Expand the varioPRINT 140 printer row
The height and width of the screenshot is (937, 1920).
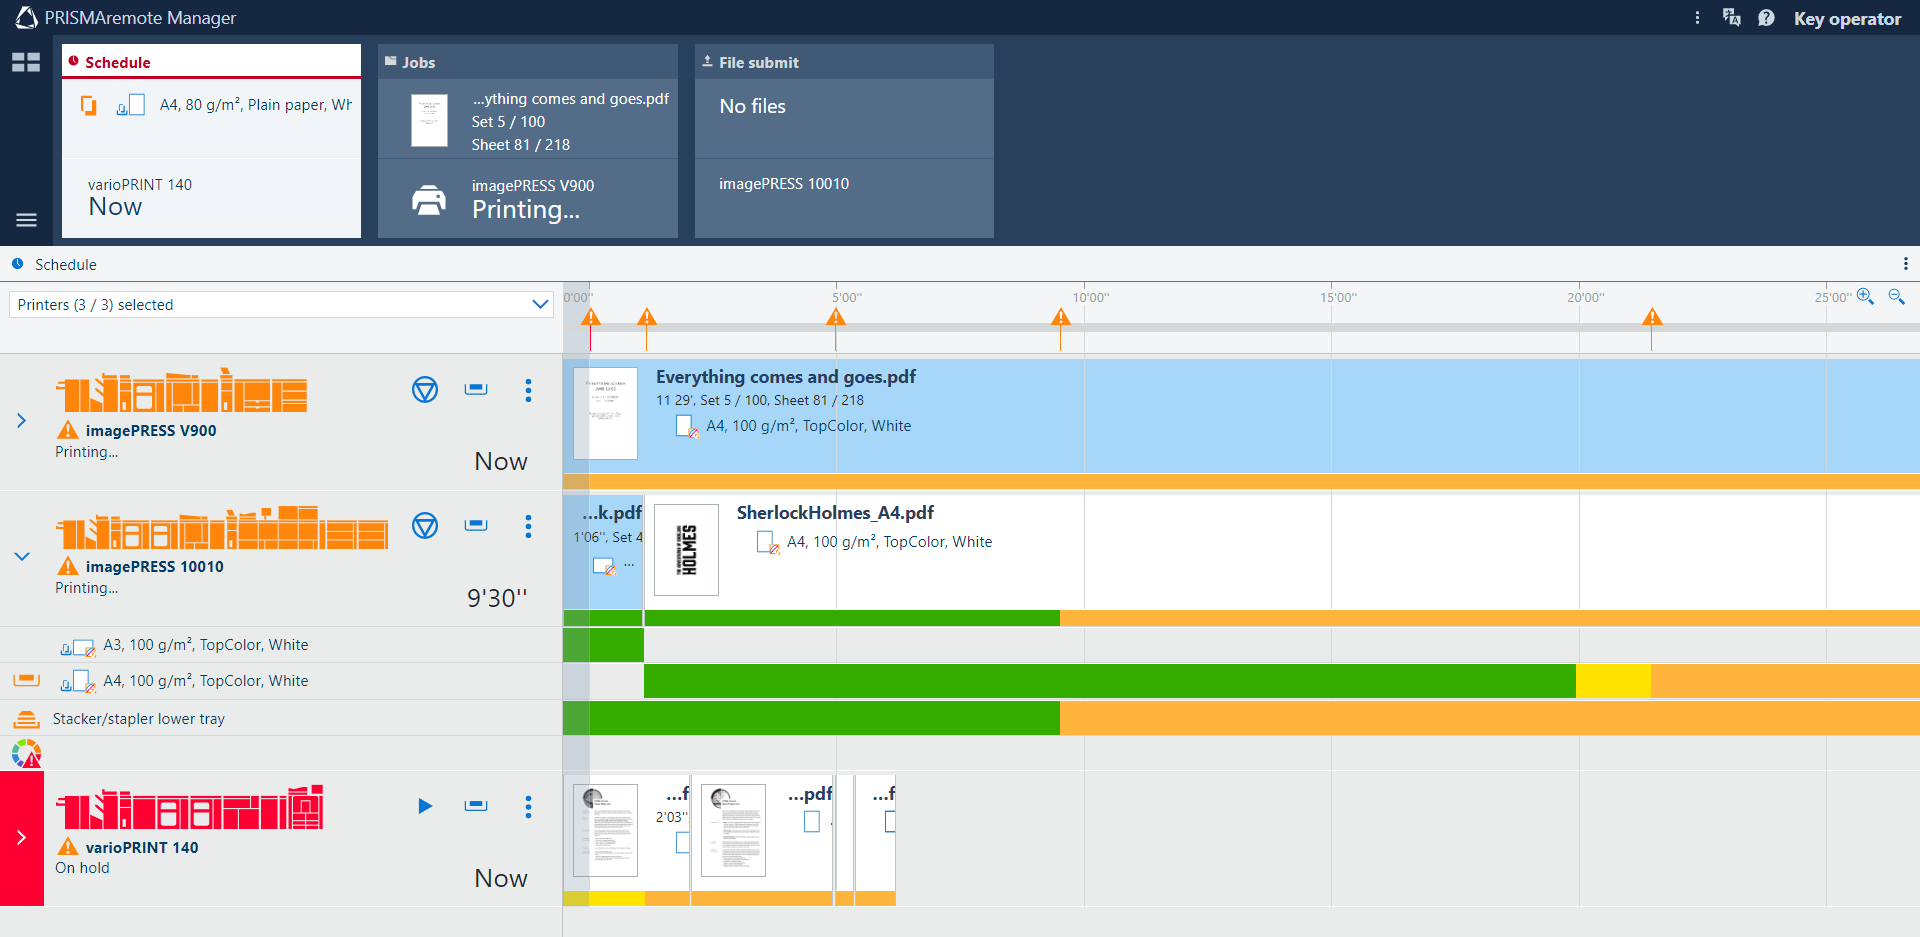click(21, 838)
